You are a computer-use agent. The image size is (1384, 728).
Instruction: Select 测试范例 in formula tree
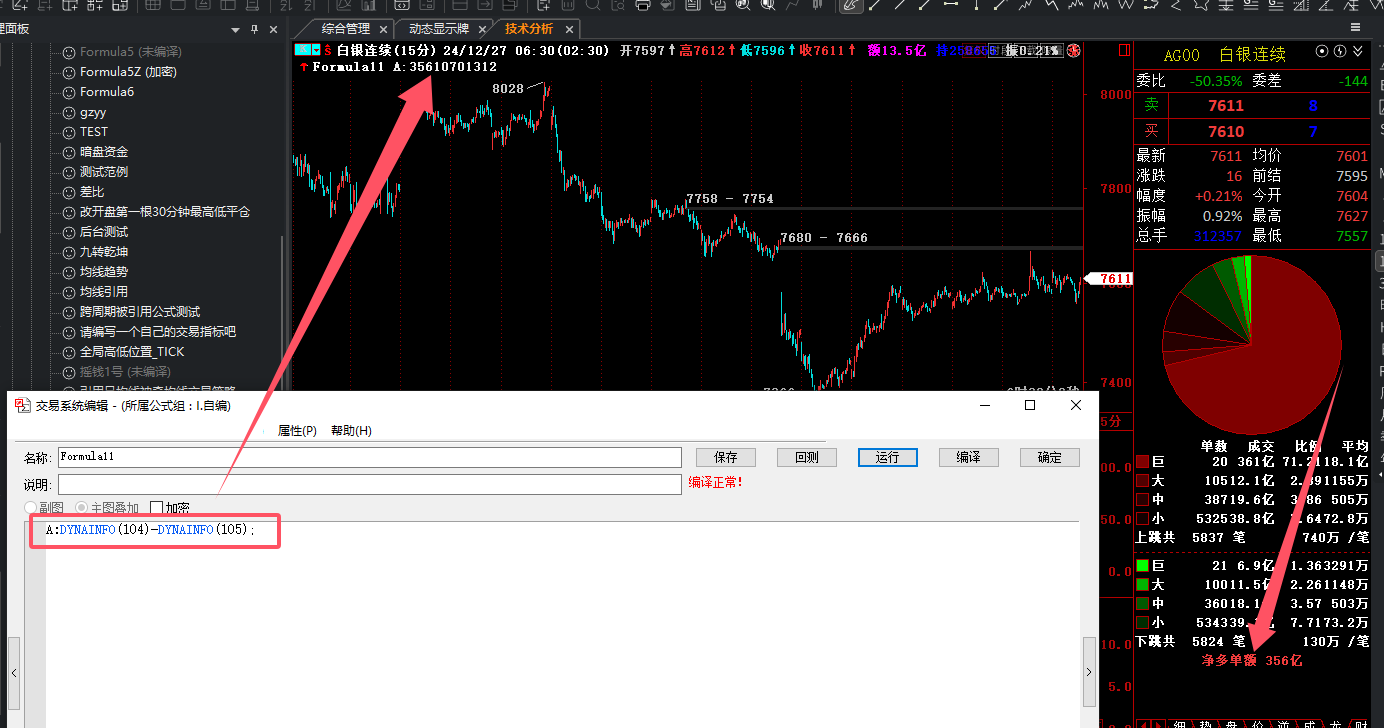[104, 172]
